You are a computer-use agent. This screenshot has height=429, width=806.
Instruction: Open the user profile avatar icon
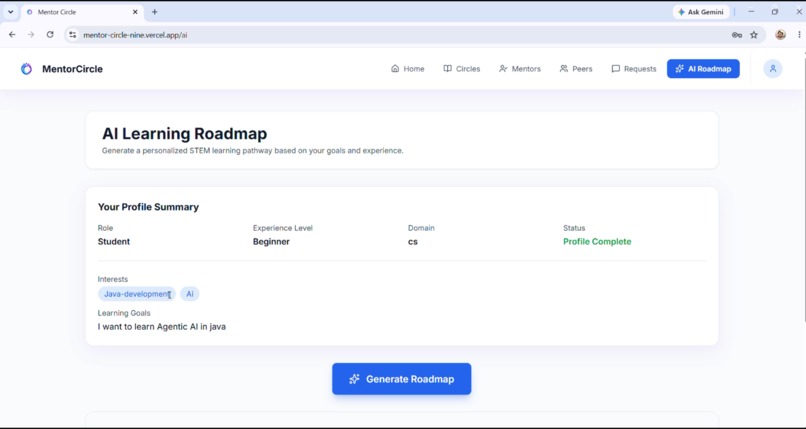tap(773, 69)
